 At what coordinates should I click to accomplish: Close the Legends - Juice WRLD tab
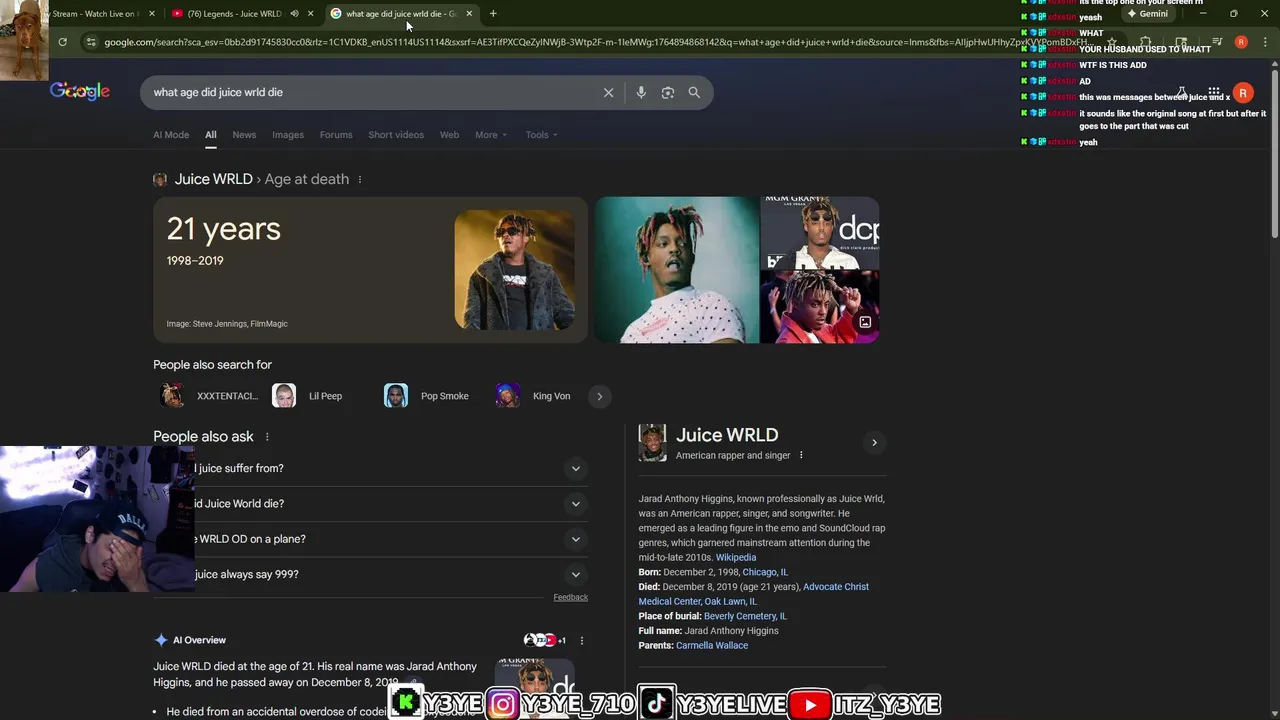coord(311,13)
